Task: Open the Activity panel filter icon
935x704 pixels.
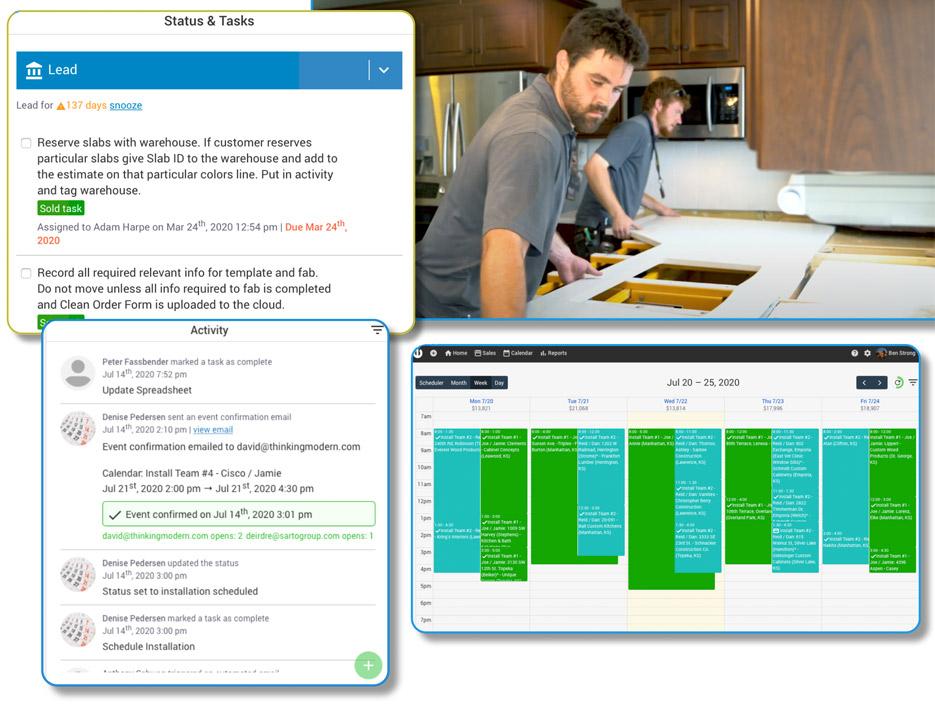Action: coord(377,330)
